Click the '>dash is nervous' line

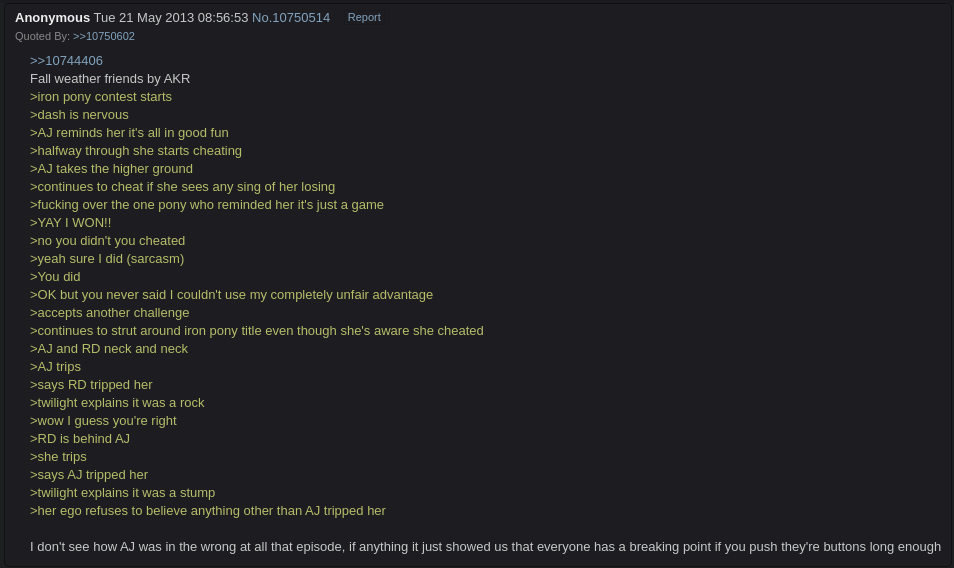tap(79, 115)
